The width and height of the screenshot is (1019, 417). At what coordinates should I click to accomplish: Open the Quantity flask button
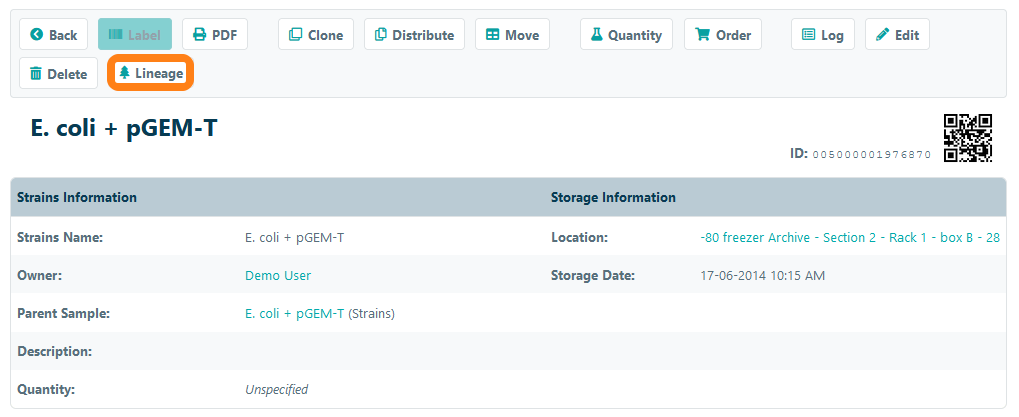click(626, 35)
